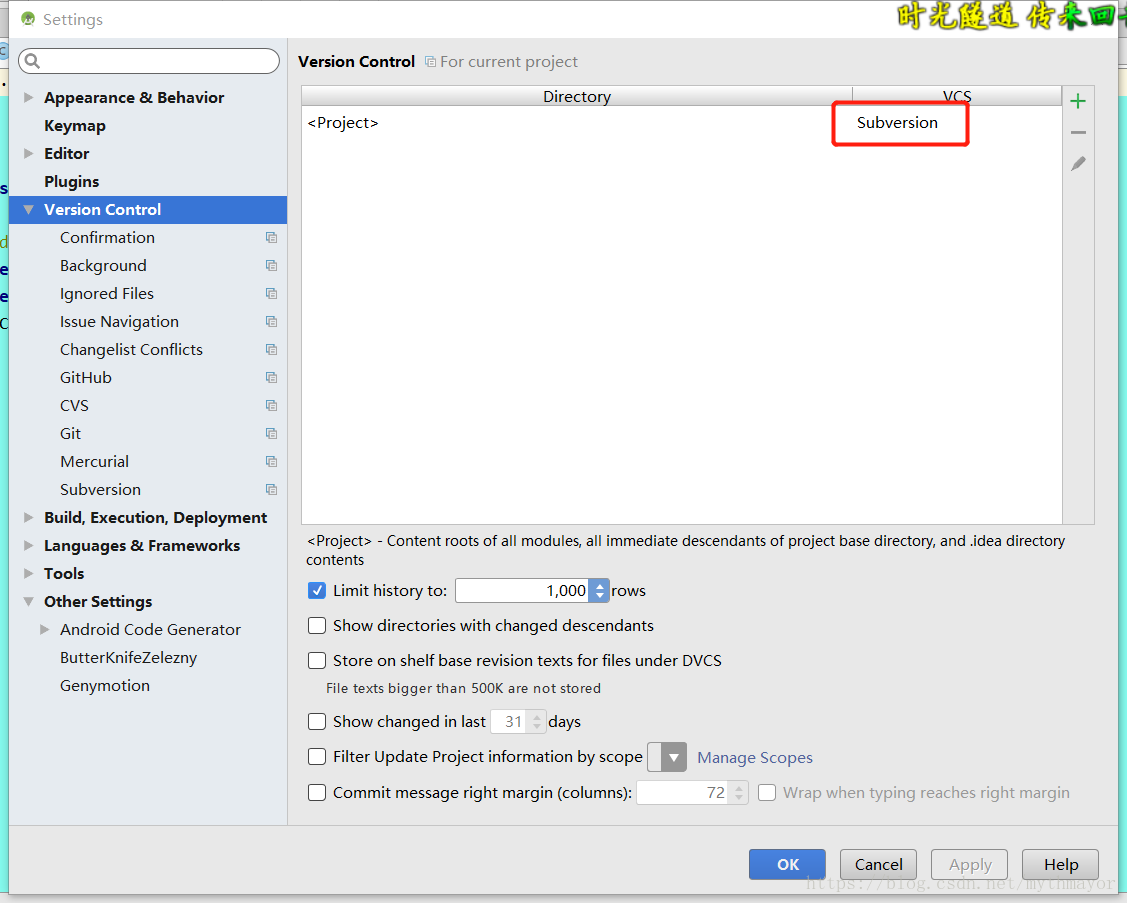Click the project-scope icon beside Git
Screen dimensions: 1127x903
271,434
